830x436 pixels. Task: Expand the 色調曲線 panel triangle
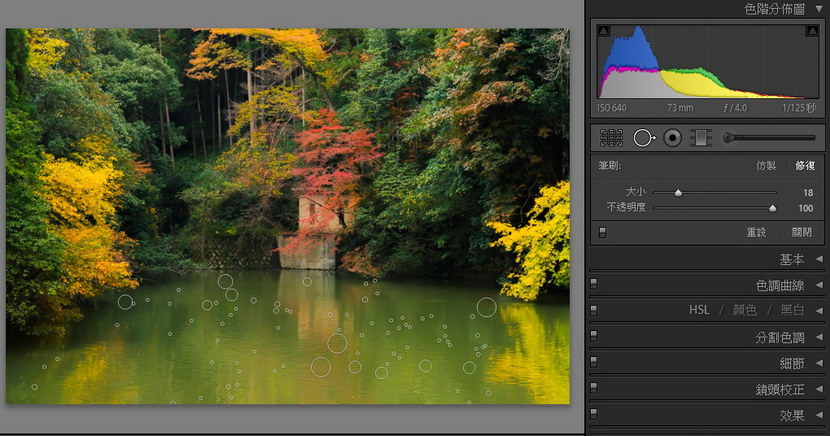819,285
